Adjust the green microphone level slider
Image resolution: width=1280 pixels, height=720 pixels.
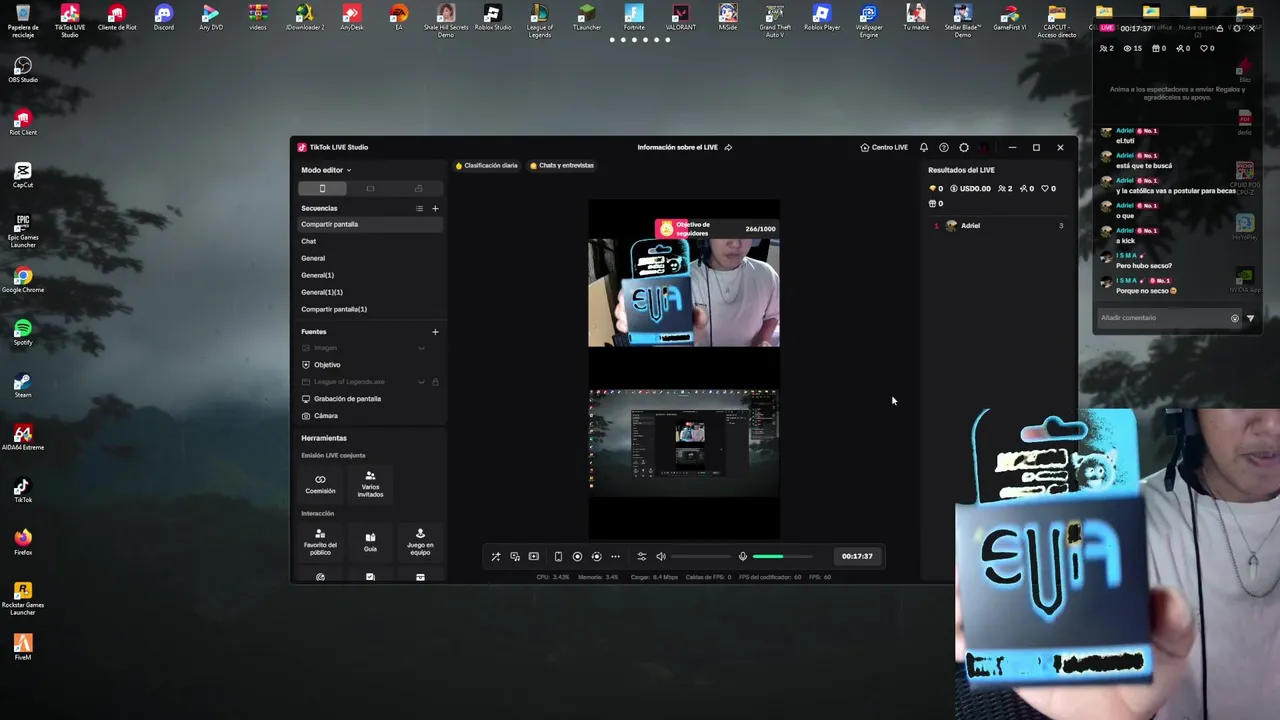tap(783, 556)
